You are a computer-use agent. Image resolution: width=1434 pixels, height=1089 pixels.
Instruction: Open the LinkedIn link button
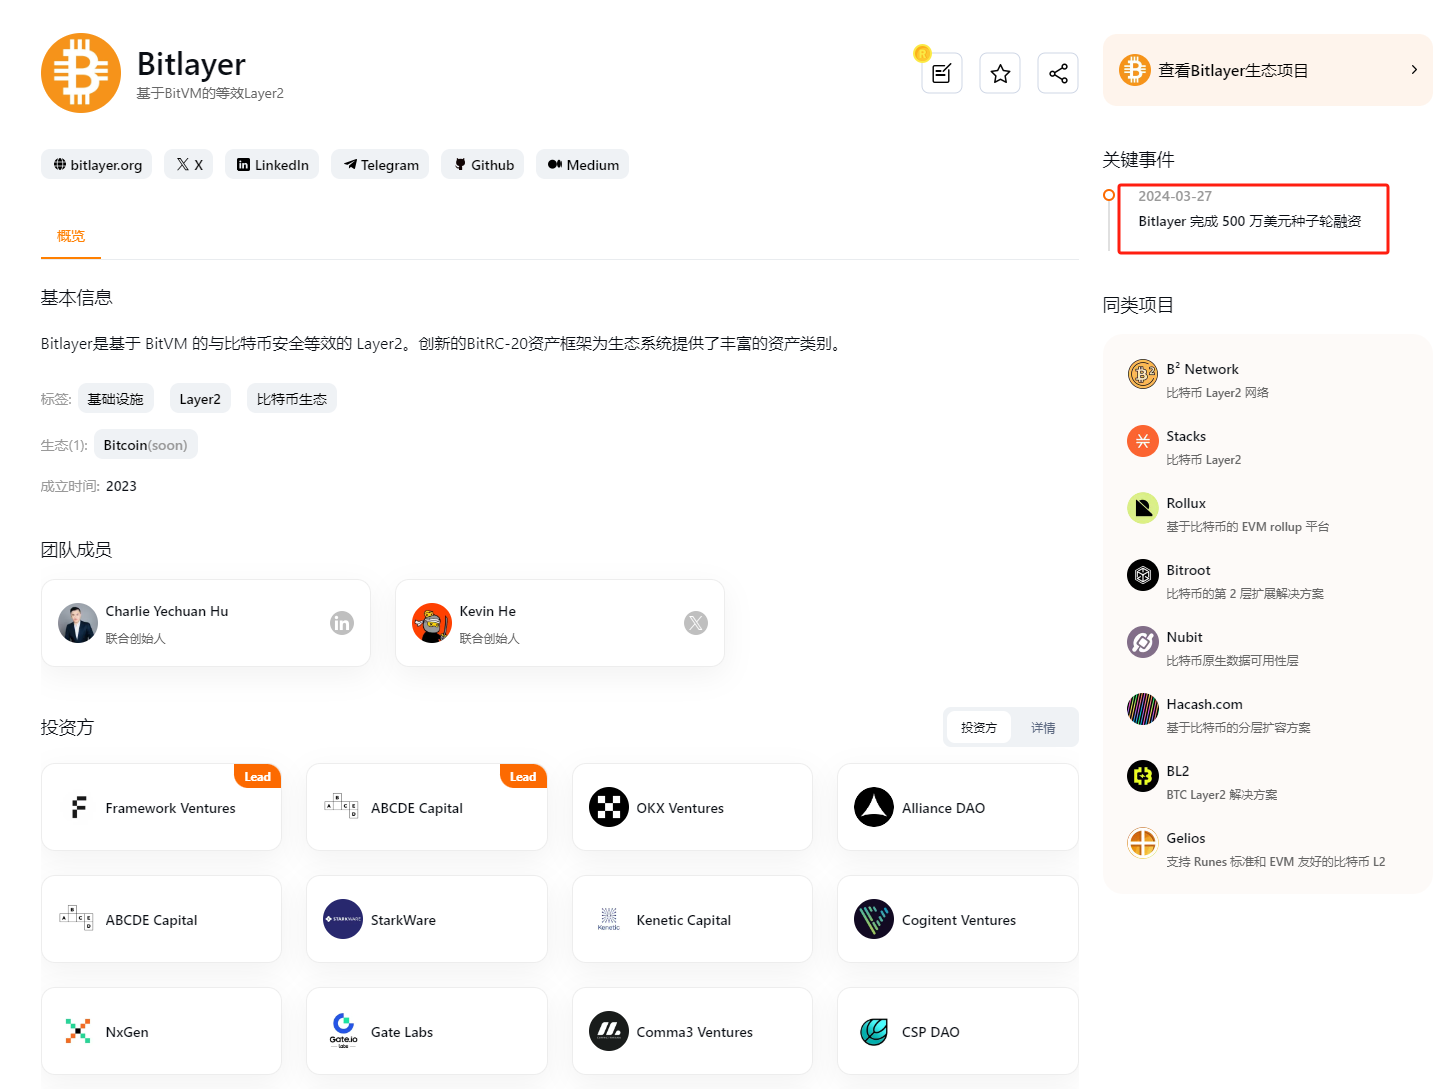(272, 165)
